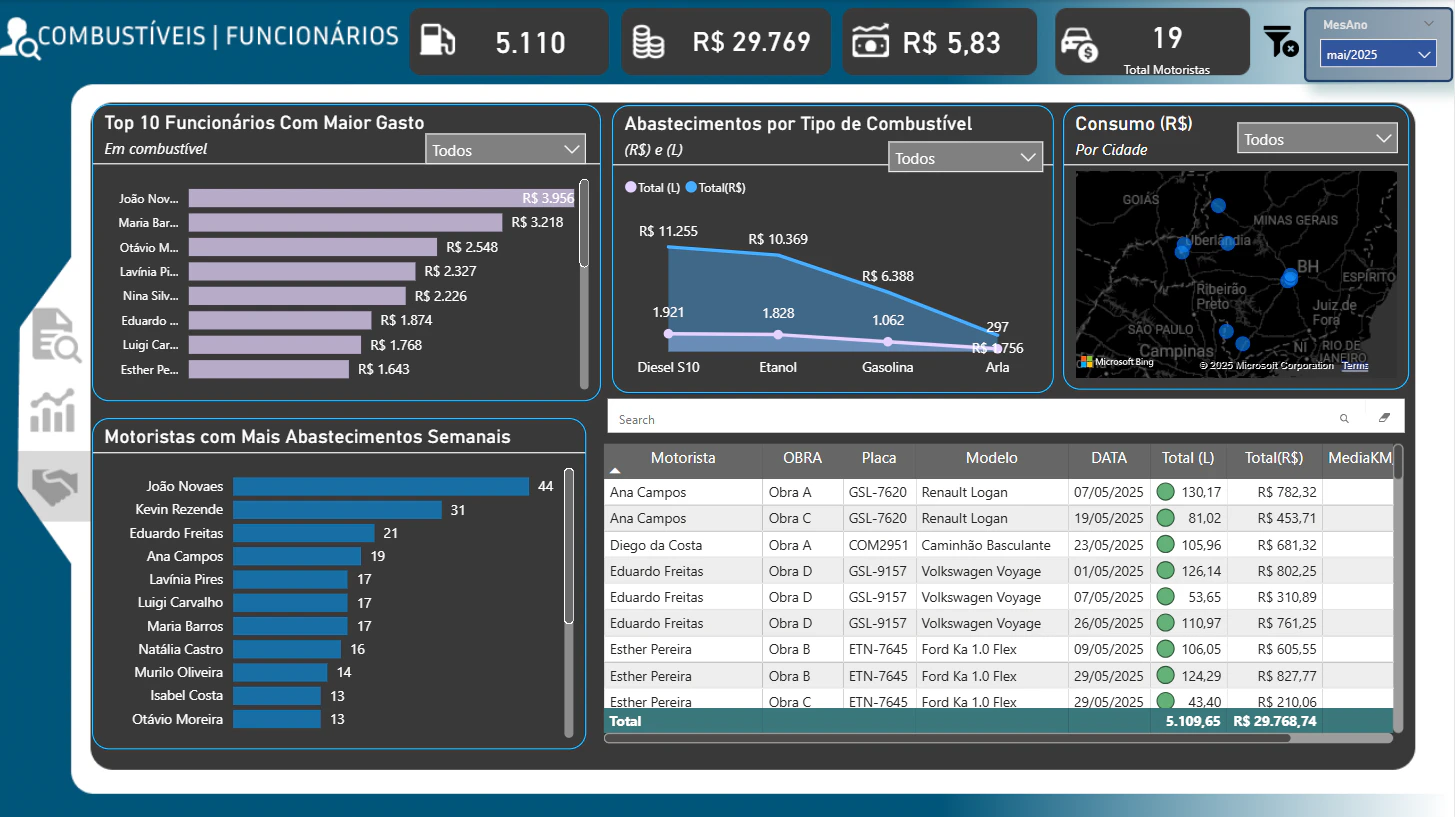Select Kevin Rezende bar with 31
Image resolution: width=1455 pixels, height=817 pixels.
(x=337, y=510)
